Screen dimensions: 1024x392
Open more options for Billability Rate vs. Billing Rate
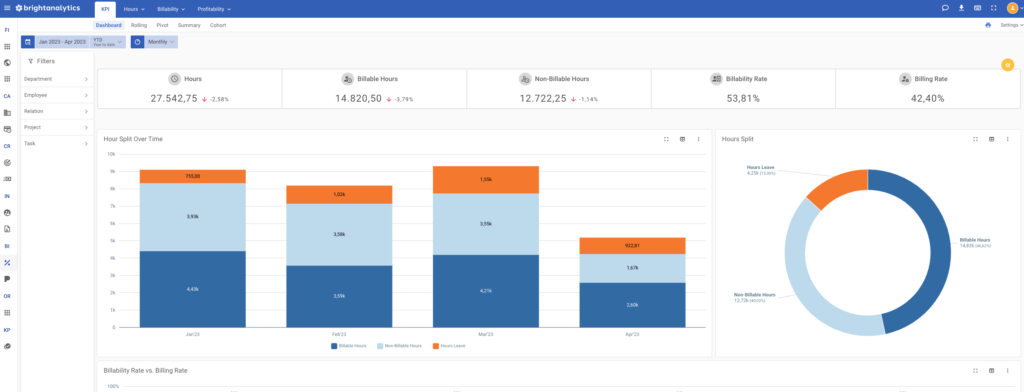[1008, 370]
